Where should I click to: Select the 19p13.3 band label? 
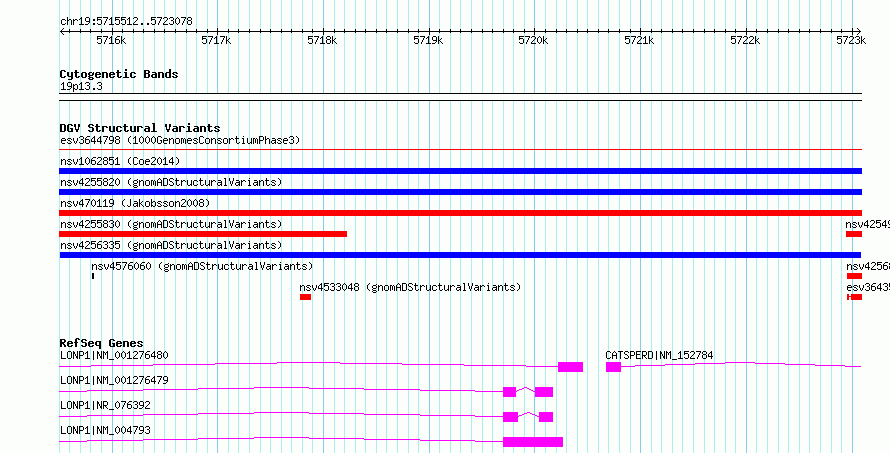(x=82, y=86)
